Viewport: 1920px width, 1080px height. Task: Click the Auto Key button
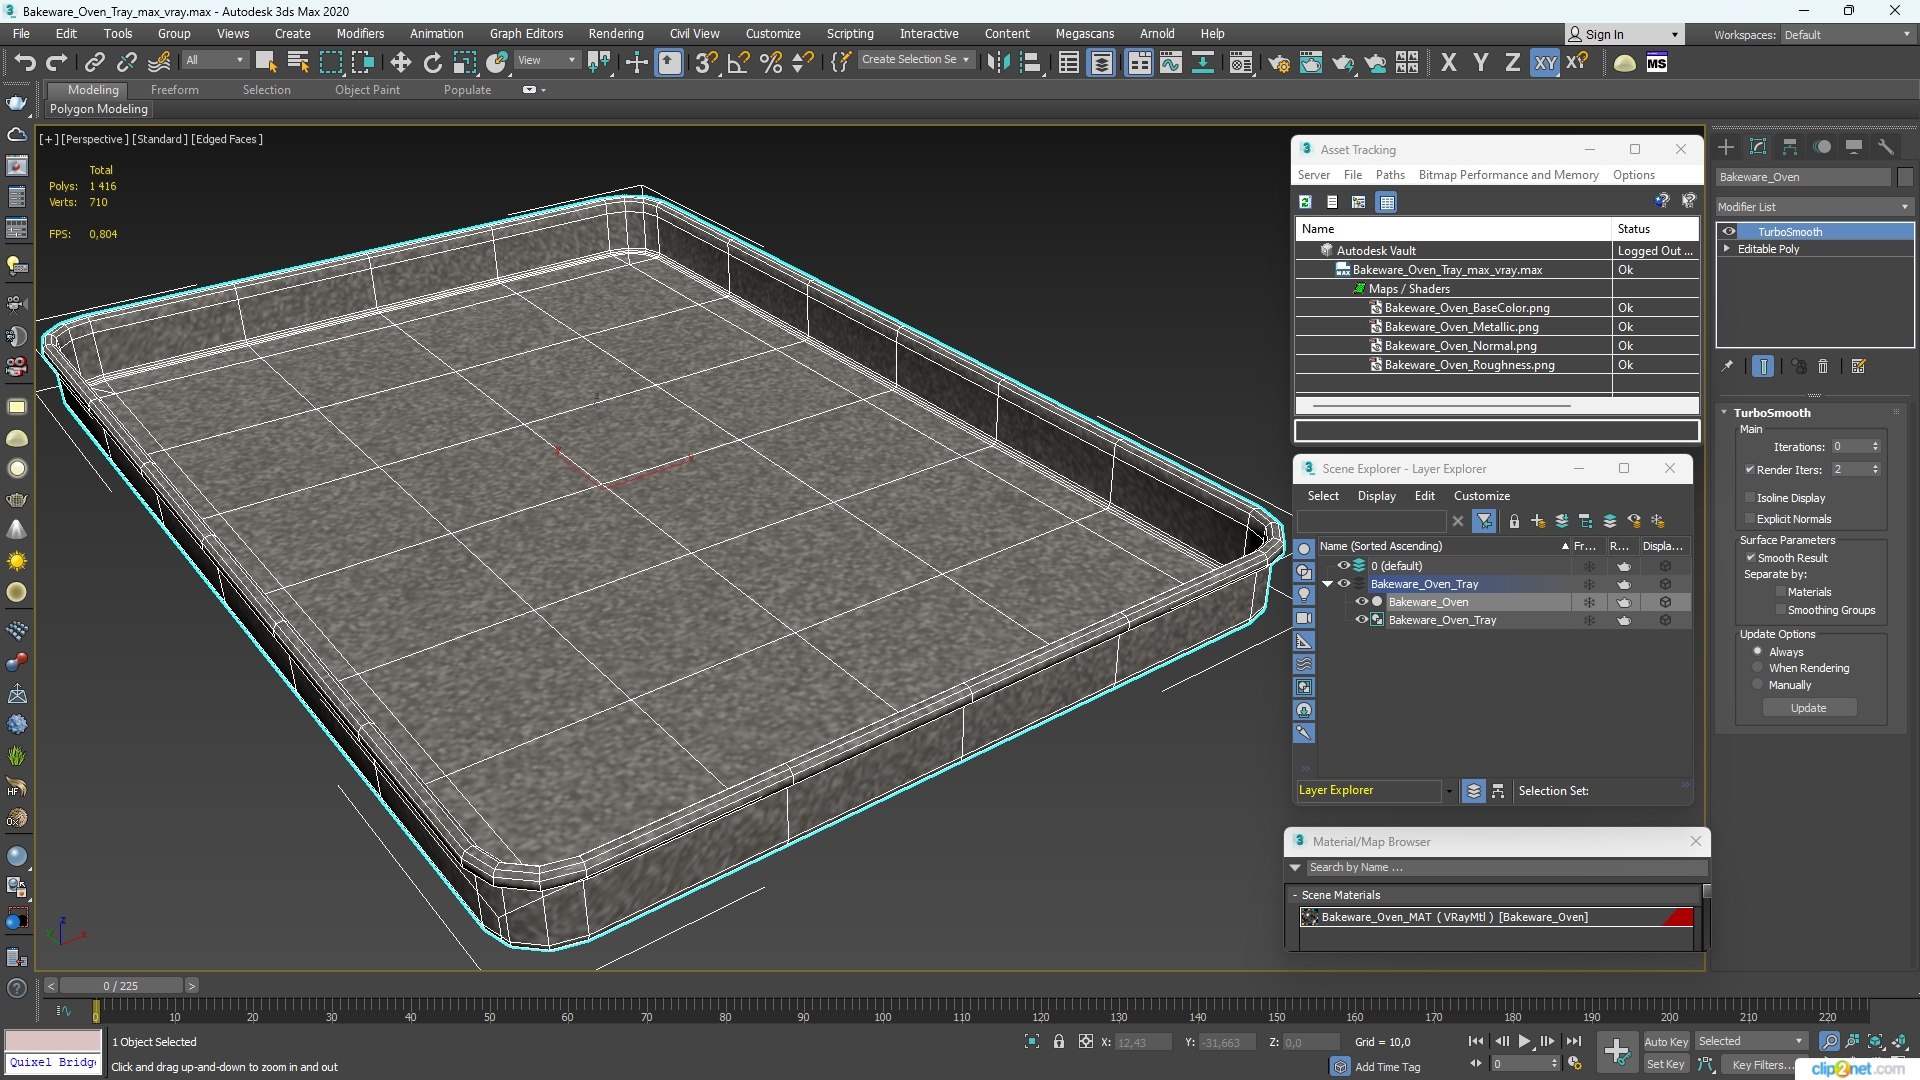1665,1041
